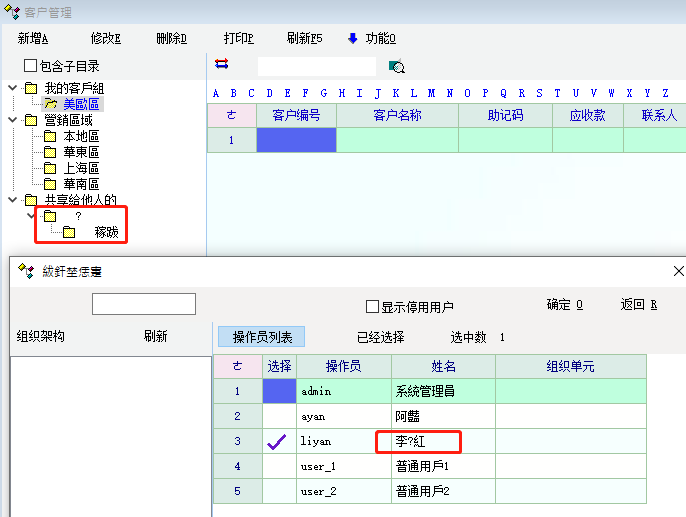Click the 上海區 folder icon
This screenshot has width=686, height=517.
[50, 168]
